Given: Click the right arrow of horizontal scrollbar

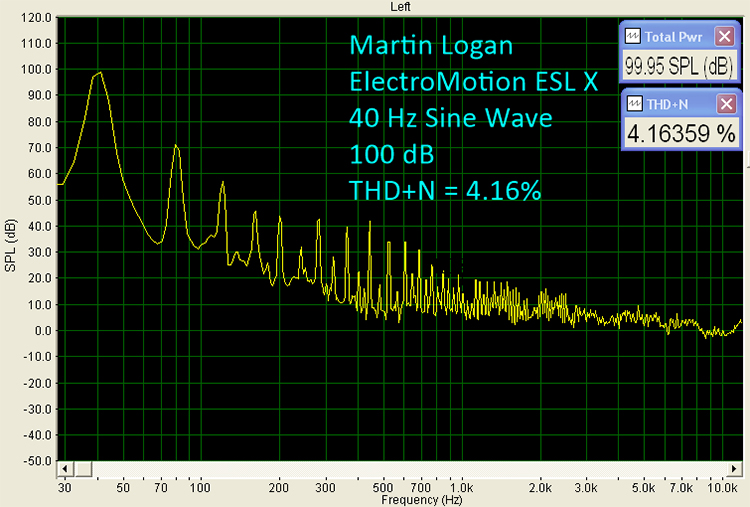Looking at the screenshot, I should click(x=734, y=469).
